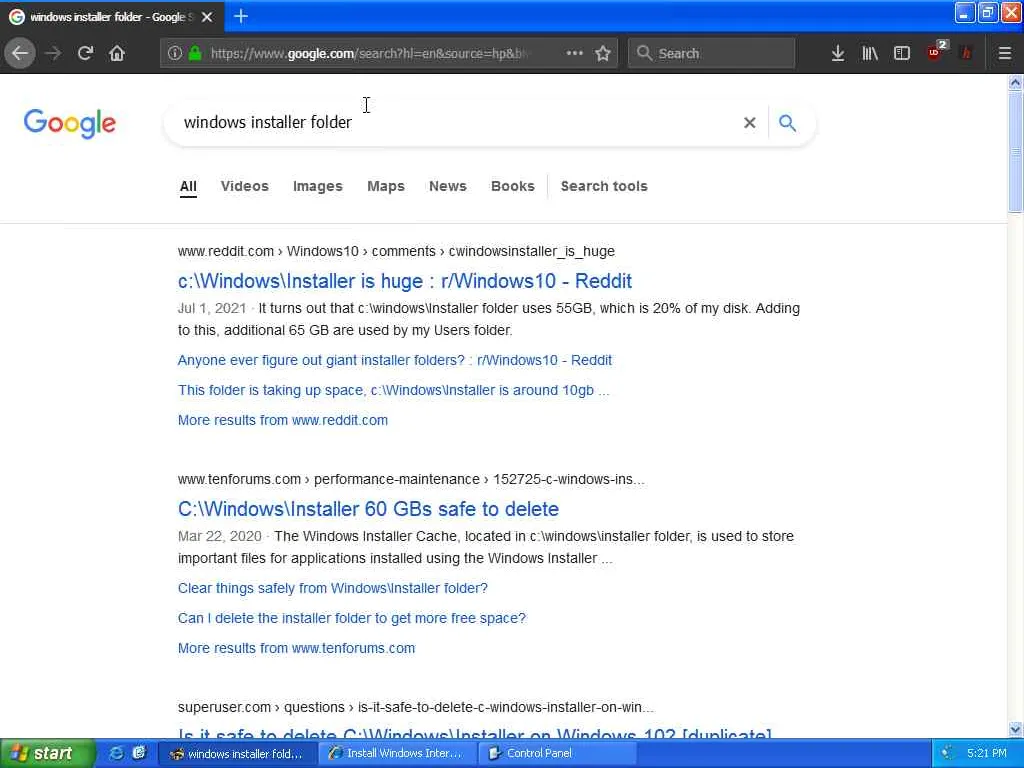Open 'Anyone ever figure out giant installer folders' link

(x=395, y=360)
